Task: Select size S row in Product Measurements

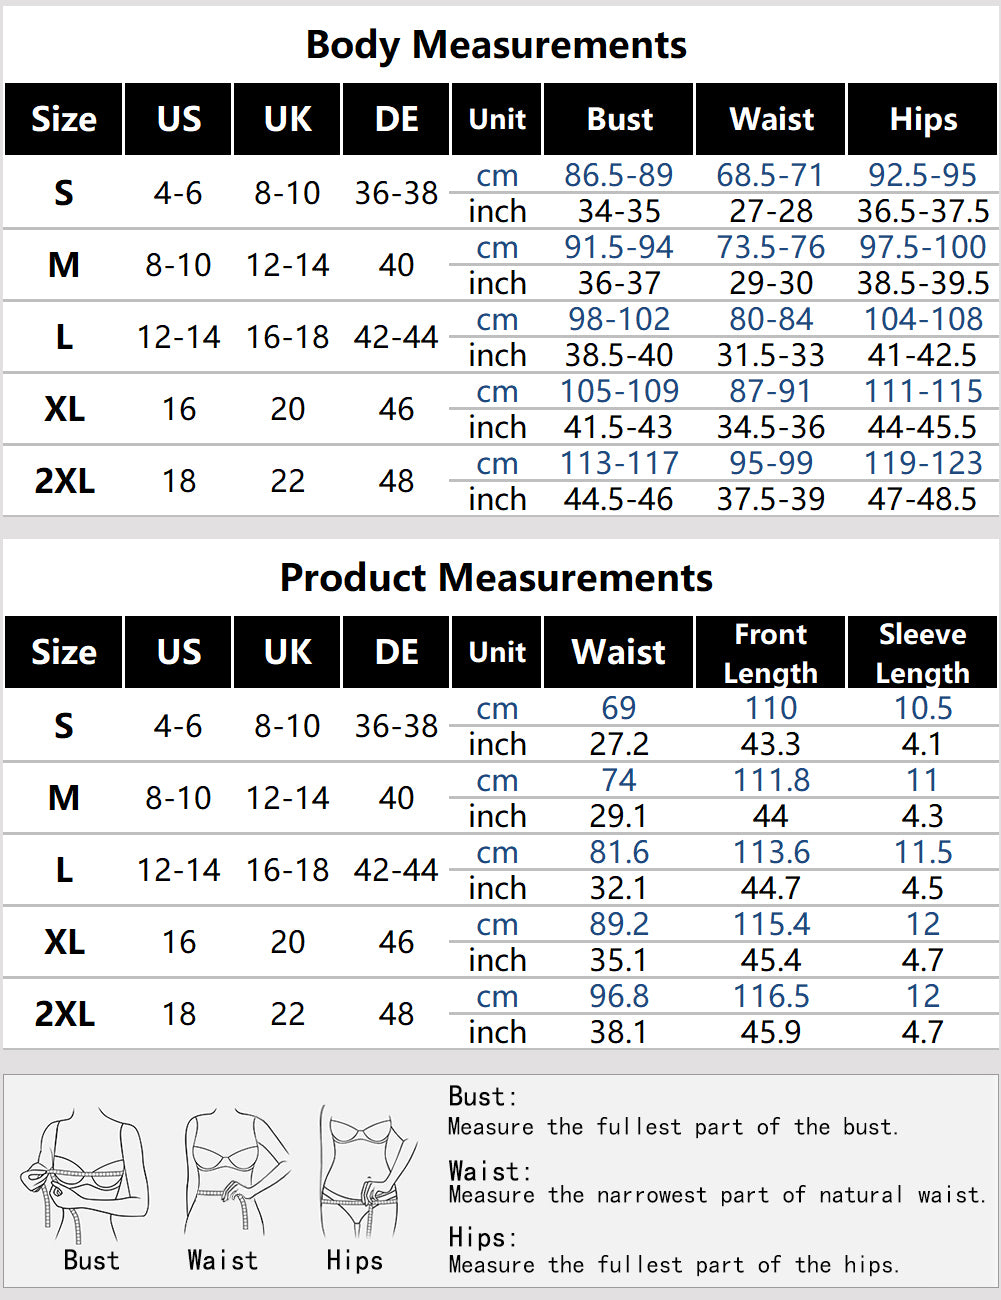Action: (64, 726)
